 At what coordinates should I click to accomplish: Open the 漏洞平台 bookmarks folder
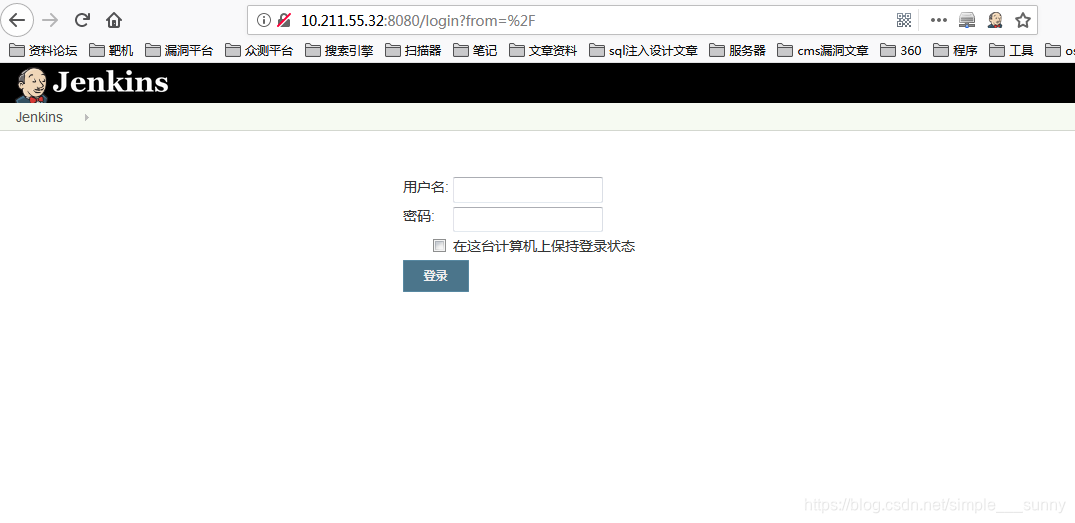(179, 50)
